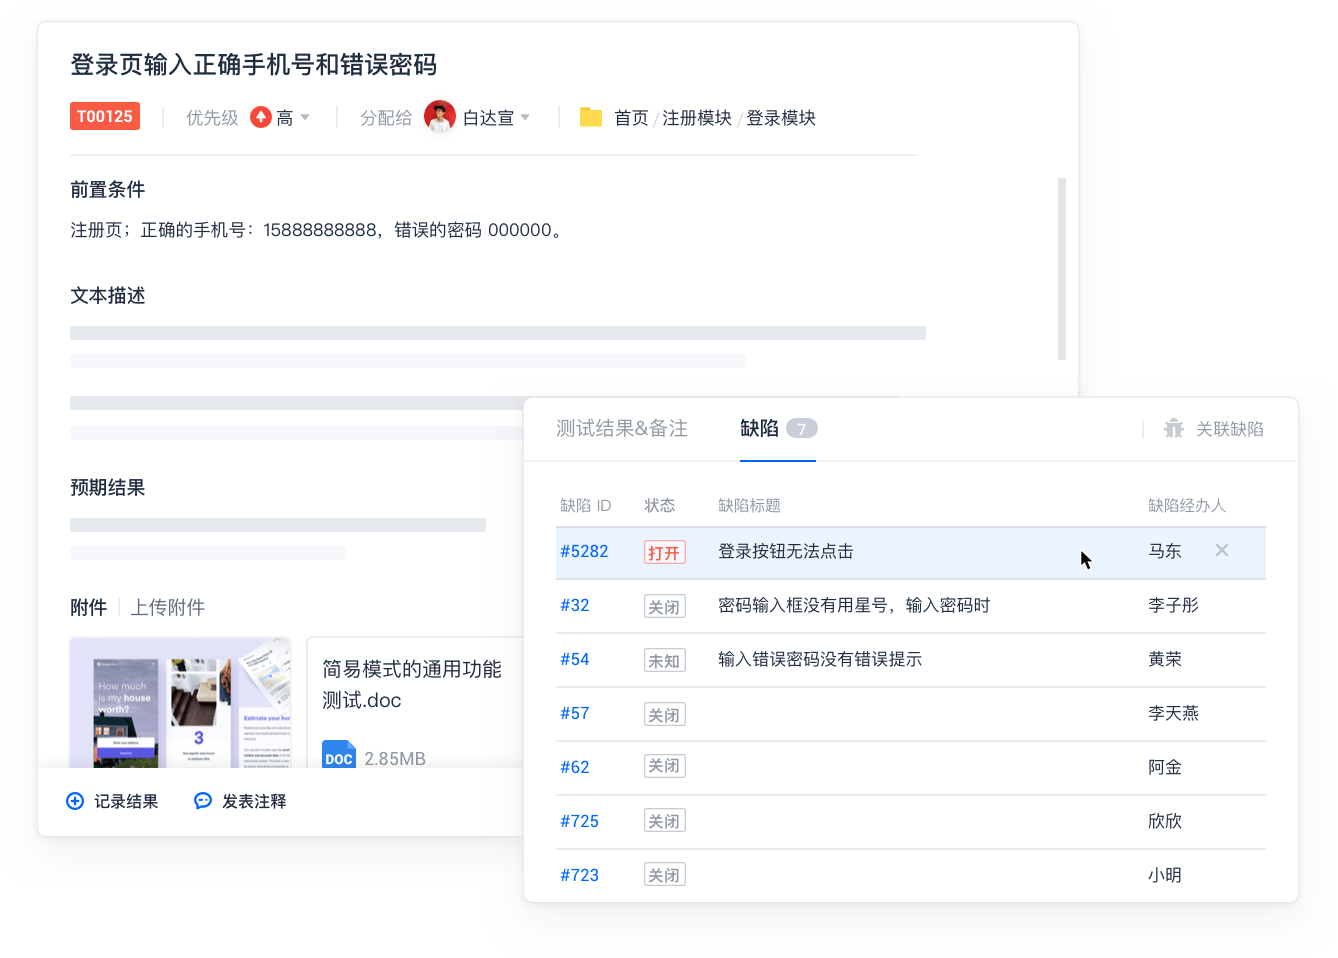This screenshot has height=958, width=1338.
Task: Open defect link #5282
Action: click(x=584, y=551)
